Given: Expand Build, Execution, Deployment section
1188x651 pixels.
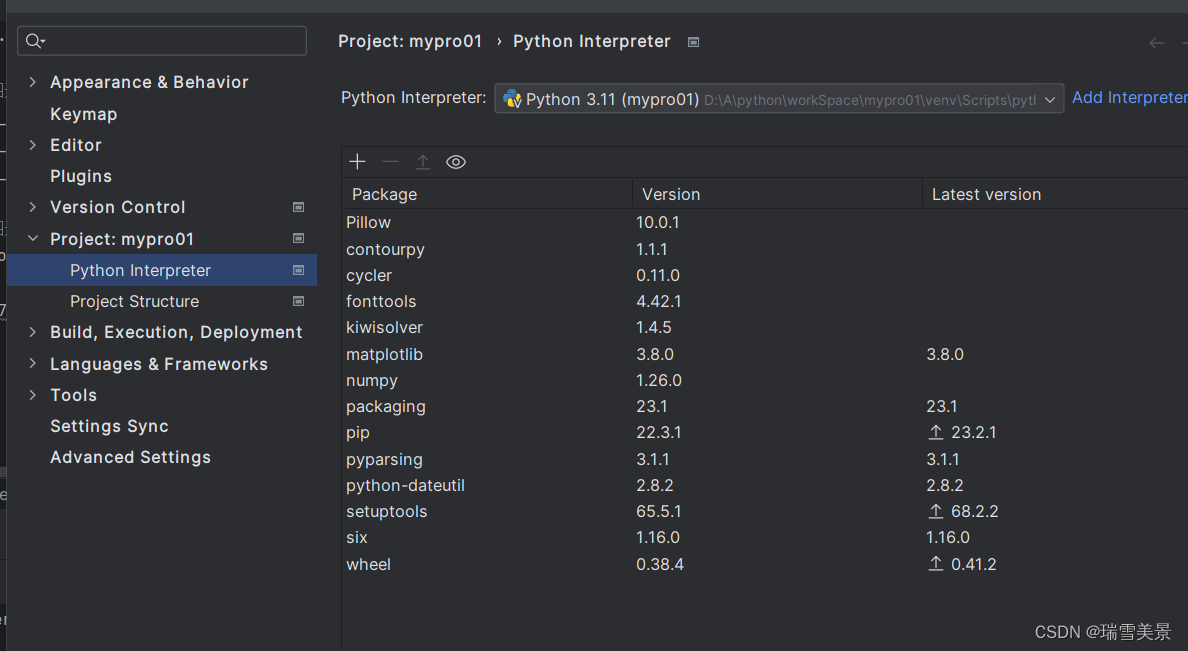Looking at the screenshot, I should 33,331.
